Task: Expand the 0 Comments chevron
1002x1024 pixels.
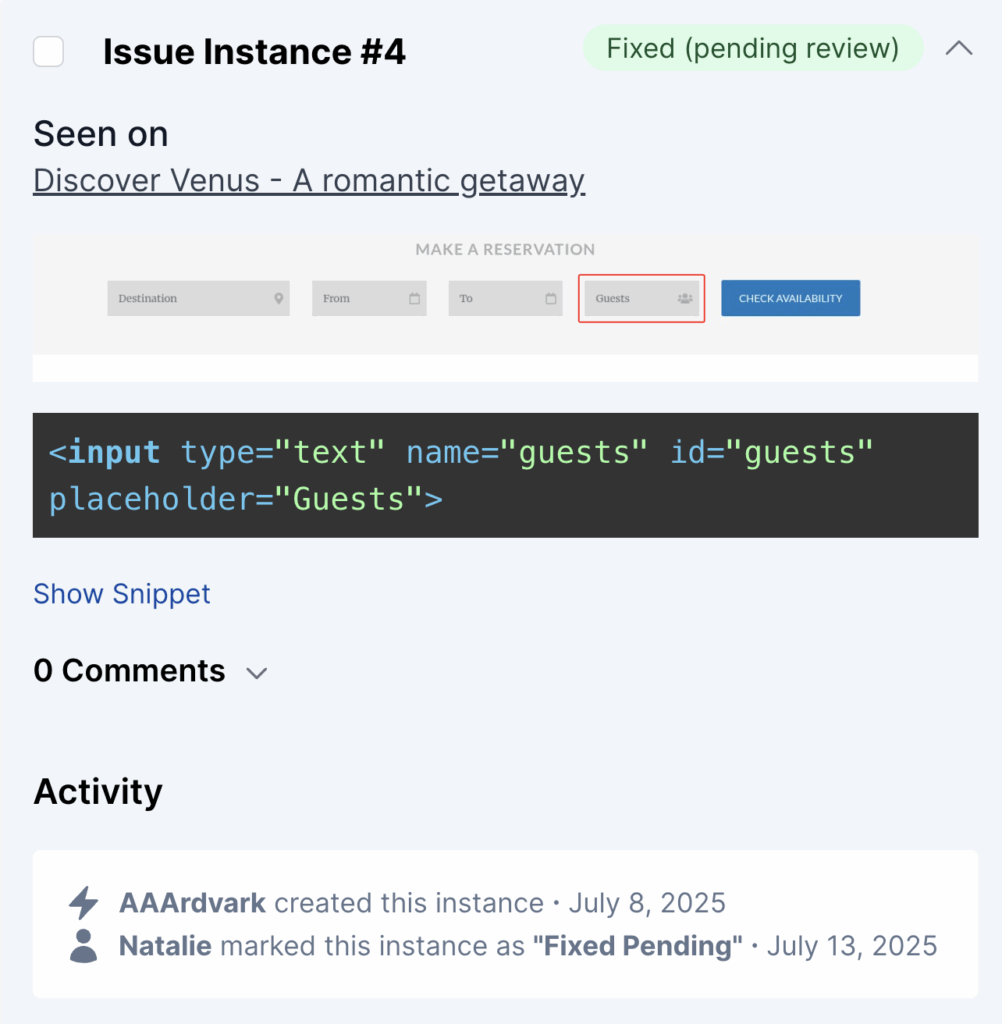Action: [x=257, y=673]
